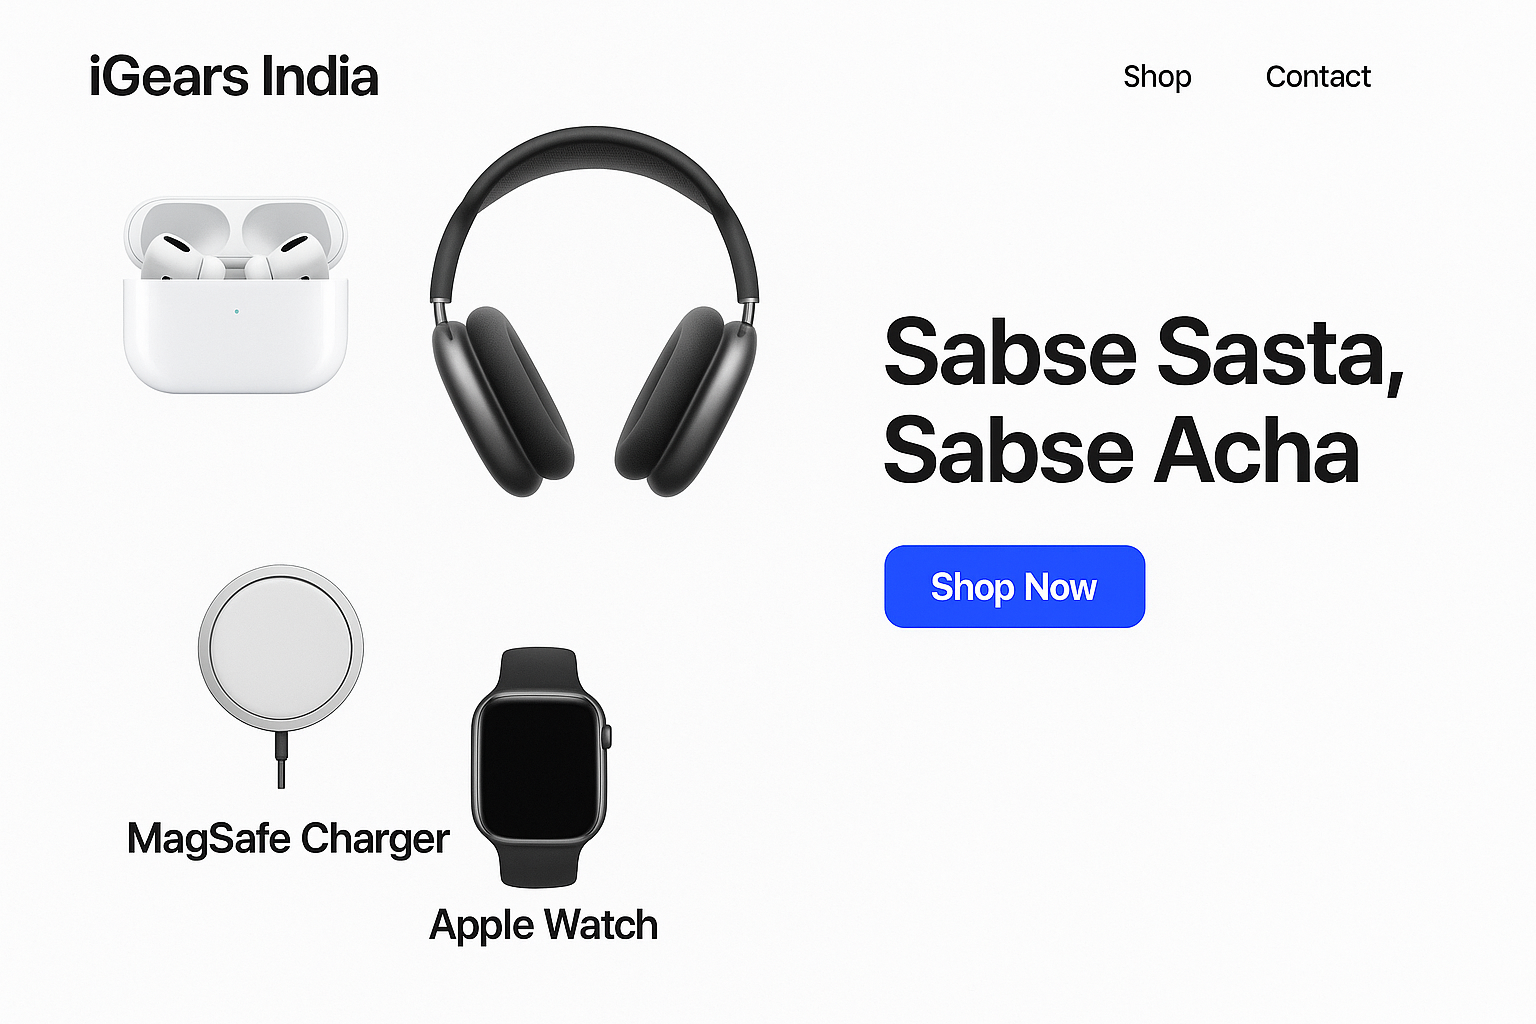The height and width of the screenshot is (1024, 1536).
Task: Click the Sabse Sasta, Sabse Acha headline
Action: pos(1144,401)
